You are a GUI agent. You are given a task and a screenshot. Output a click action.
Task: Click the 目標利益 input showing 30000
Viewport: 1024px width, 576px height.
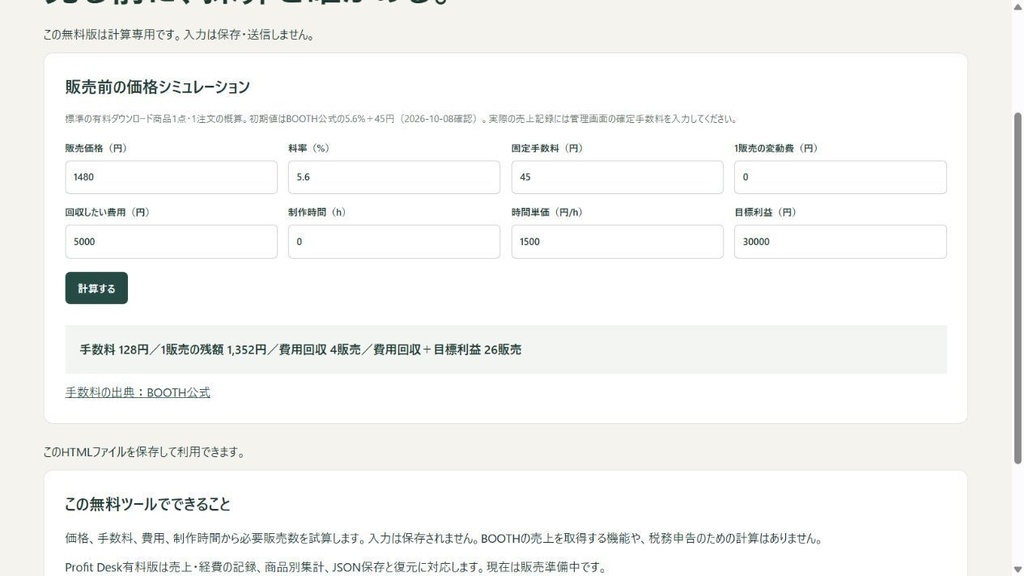(x=840, y=242)
